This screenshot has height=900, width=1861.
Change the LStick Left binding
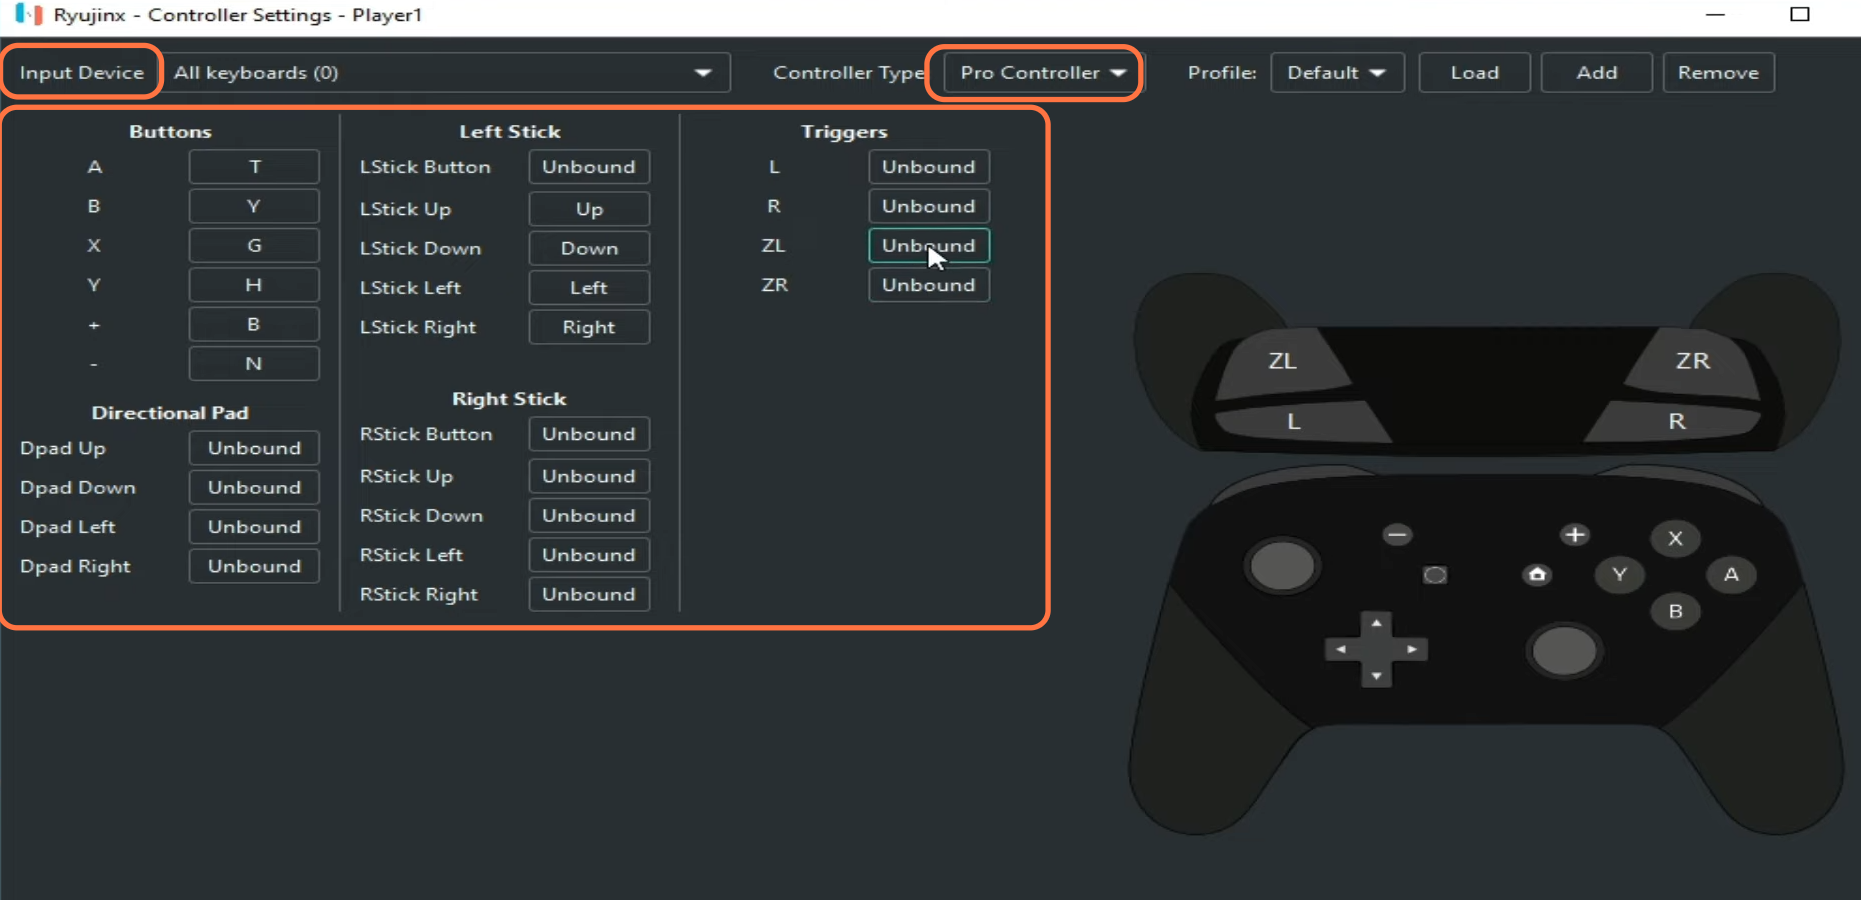(589, 288)
